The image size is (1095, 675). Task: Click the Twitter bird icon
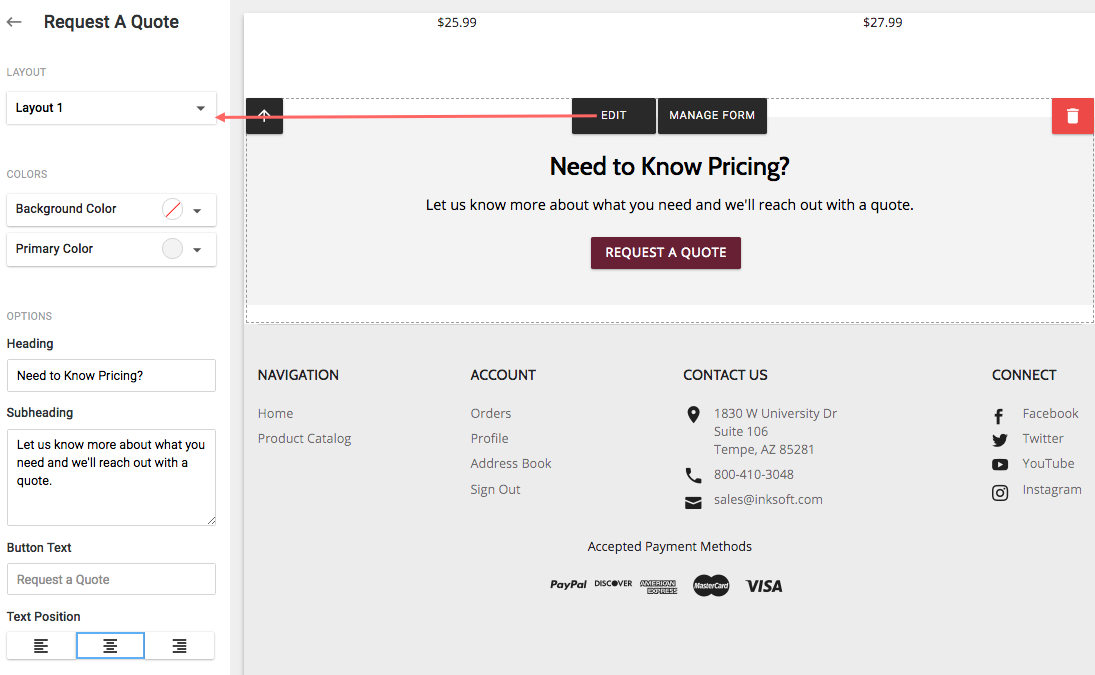coord(999,440)
